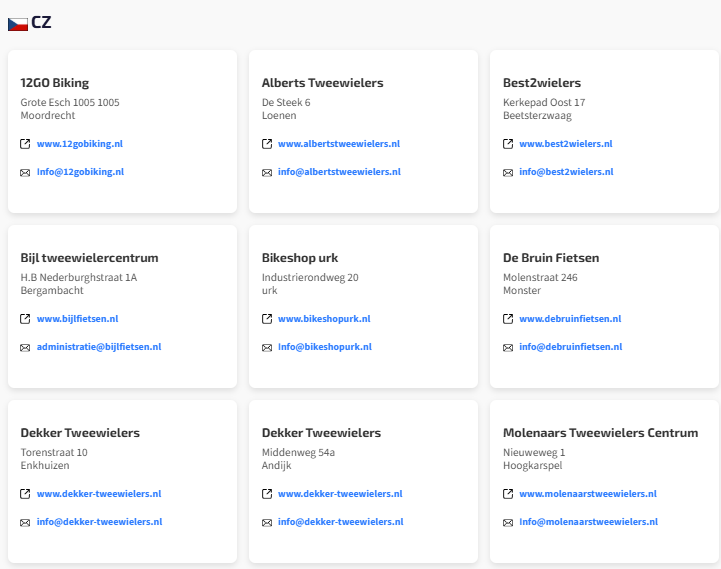
Task: Click the external link icon beside www.12gobiking.nl
Action: [x=25, y=144]
